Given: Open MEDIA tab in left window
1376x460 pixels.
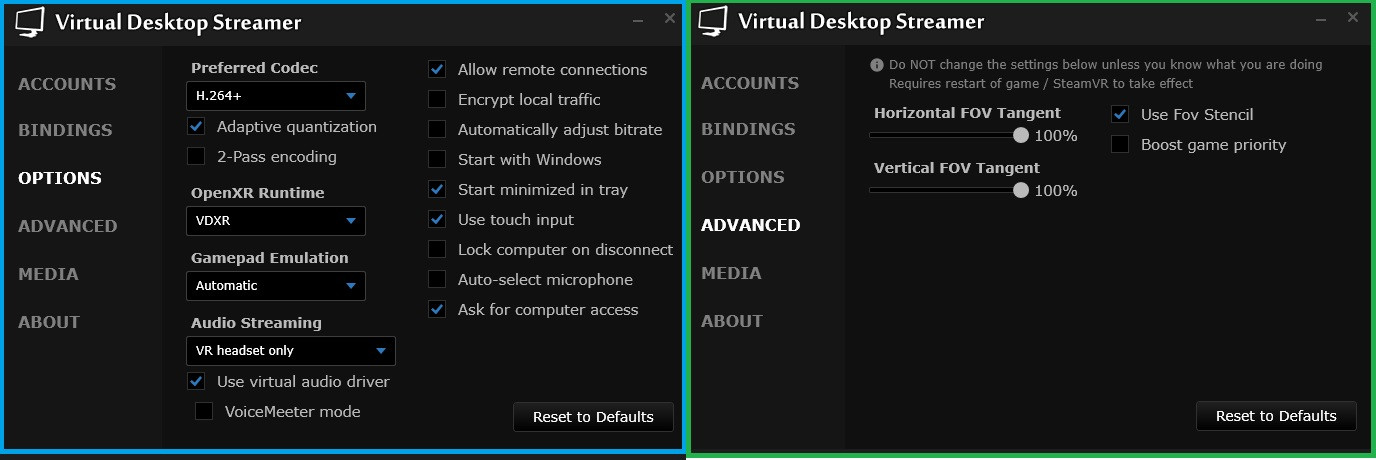Looking at the screenshot, I should (48, 274).
